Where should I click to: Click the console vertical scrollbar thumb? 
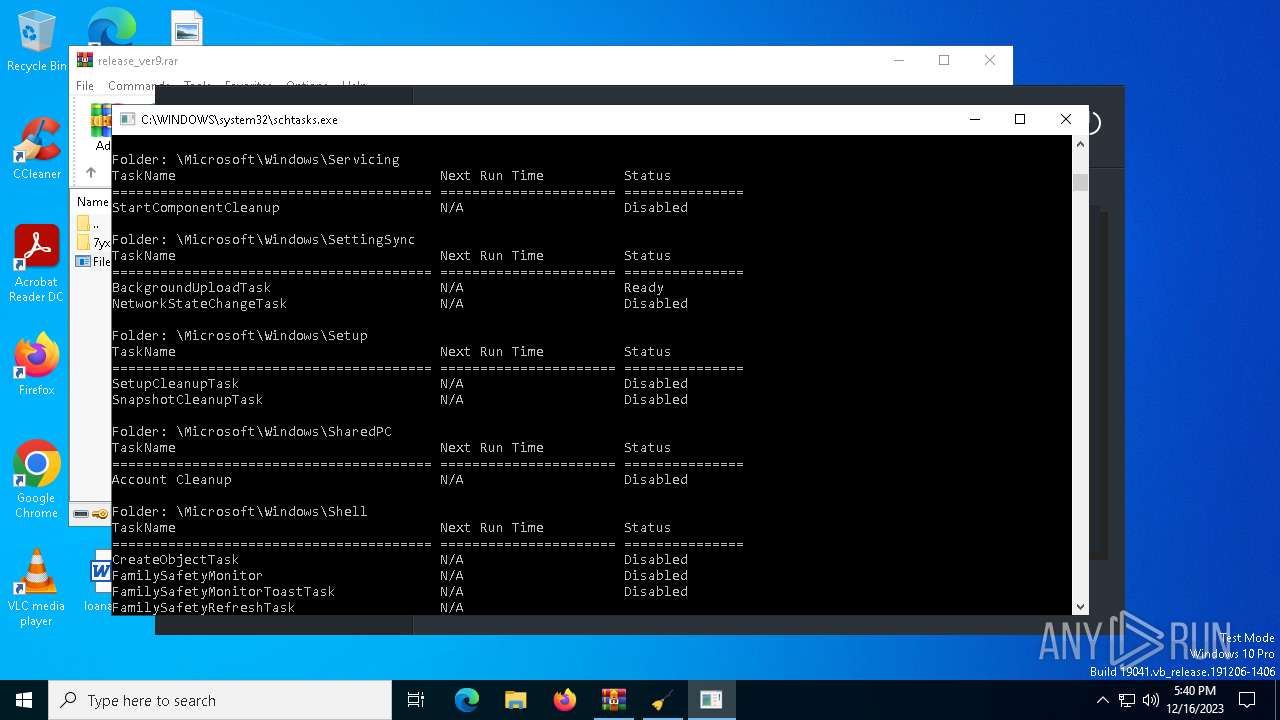tap(1080, 182)
